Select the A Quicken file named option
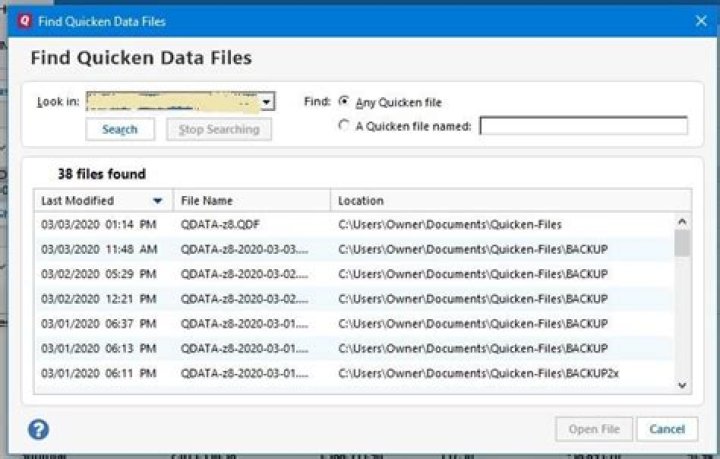Image resolution: width=720 pixels, height=459 pixels. [x=343, y=125]
